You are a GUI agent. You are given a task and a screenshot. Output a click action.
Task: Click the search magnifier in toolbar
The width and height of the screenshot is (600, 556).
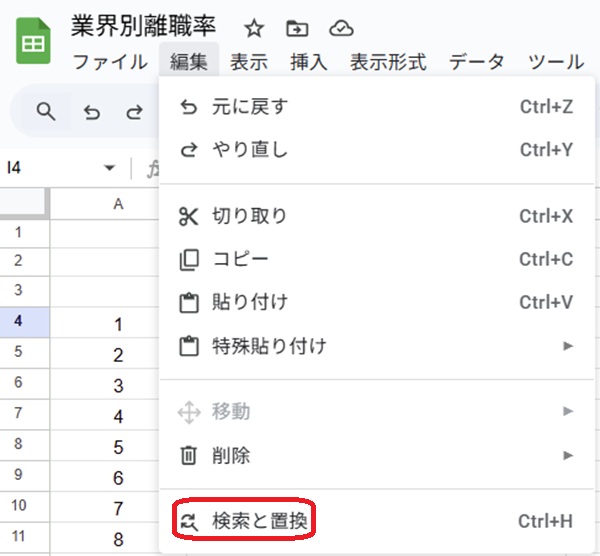[x=46, y=112]
